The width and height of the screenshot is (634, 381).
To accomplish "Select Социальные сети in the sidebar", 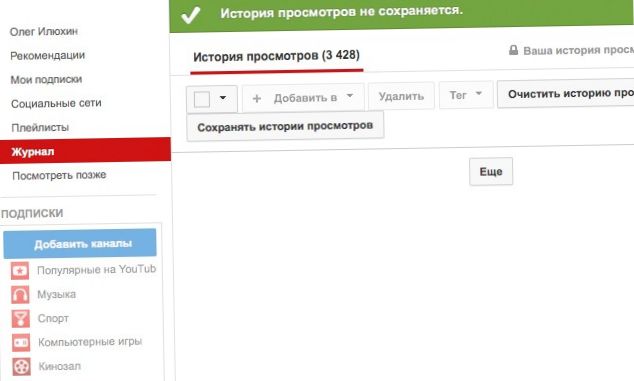I will [x=56, y=104].
